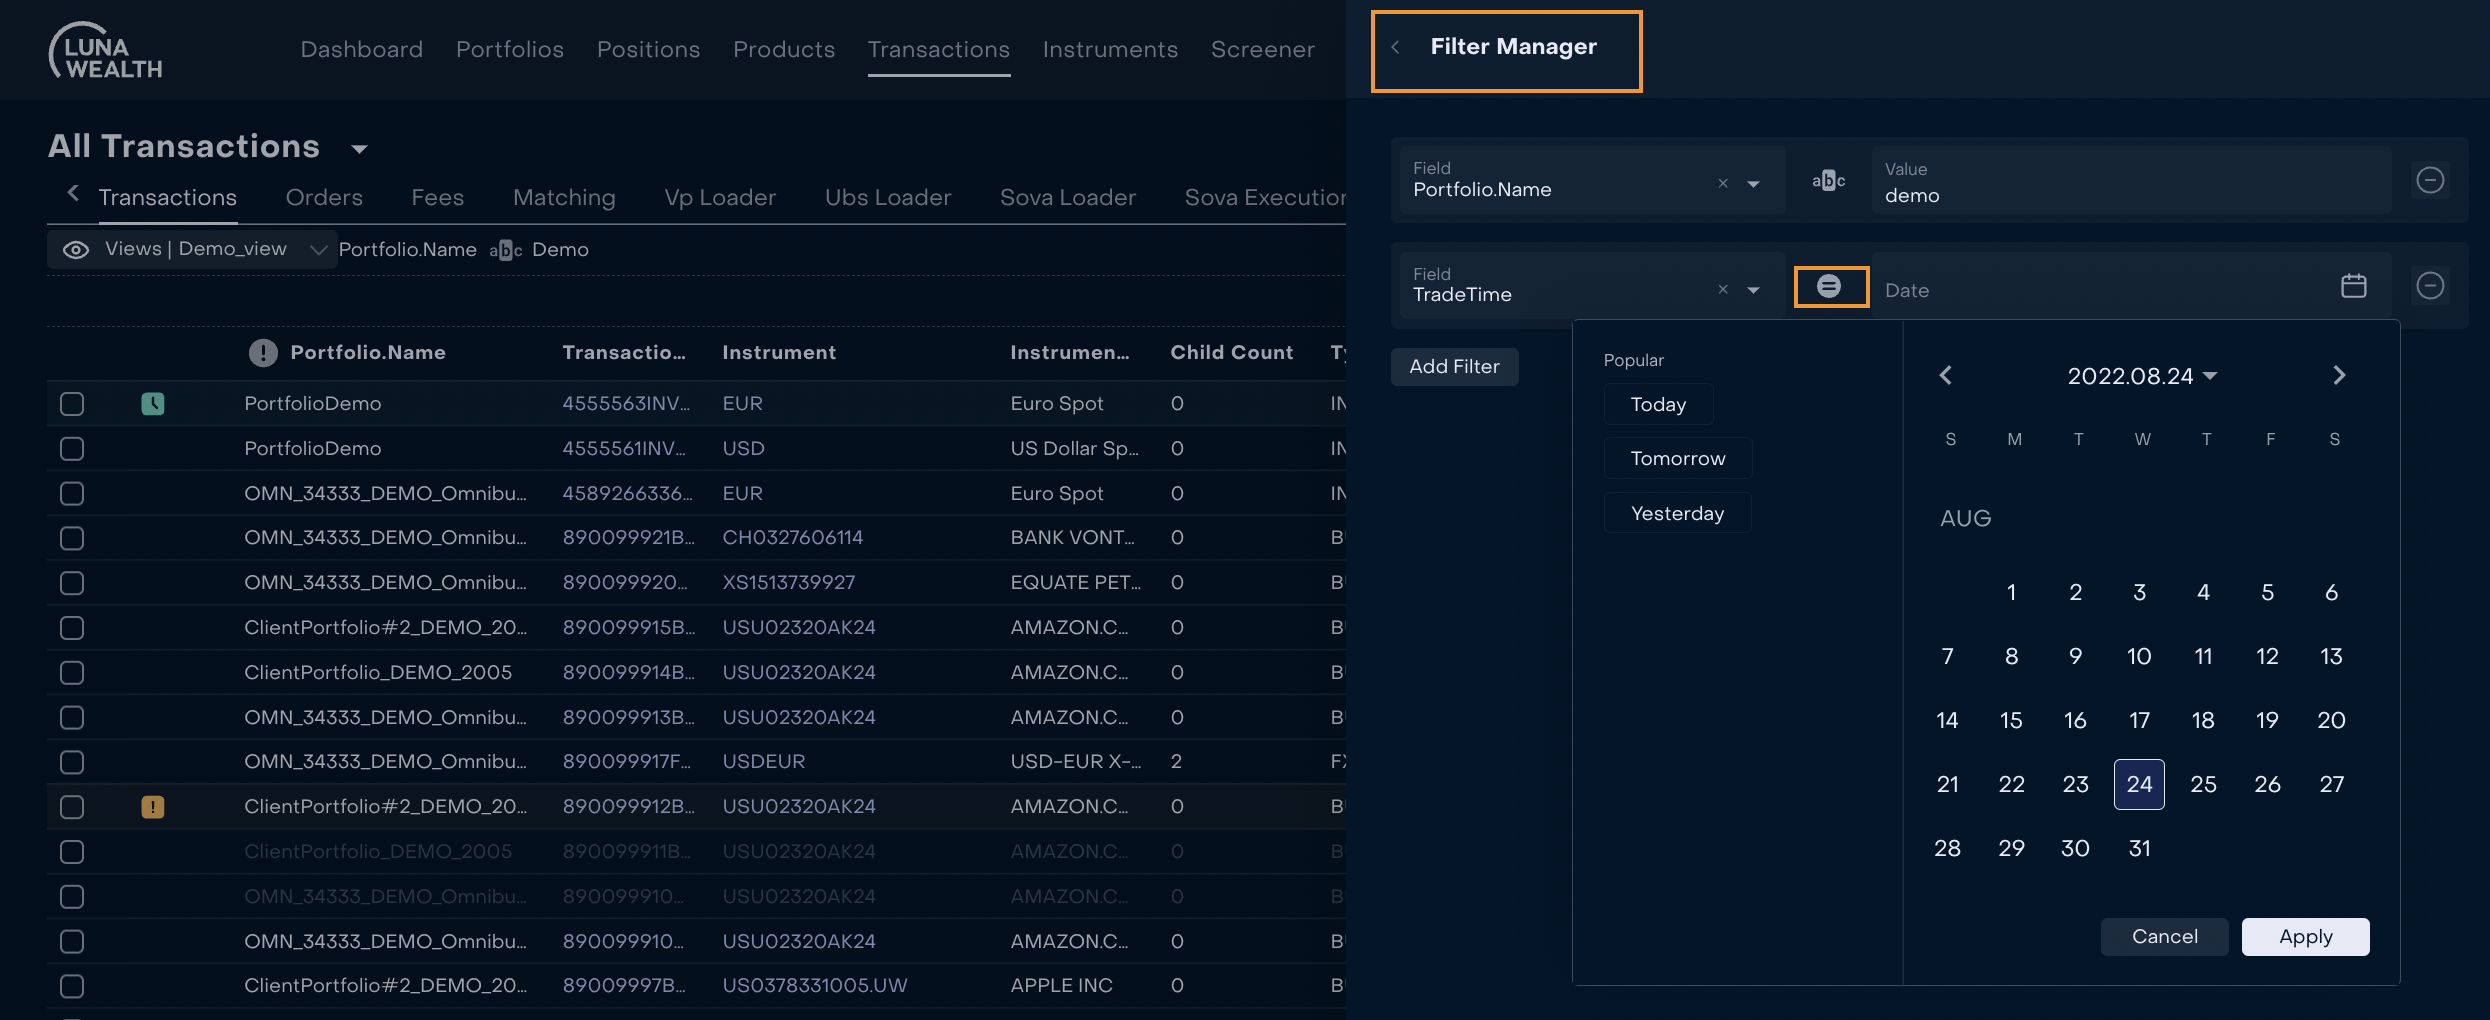The height and width of the screenshot is (1020, 2490).
Task: Click the equals operator icon for TradeTime
Action: pyautogui.click(x=1829, y=287)
